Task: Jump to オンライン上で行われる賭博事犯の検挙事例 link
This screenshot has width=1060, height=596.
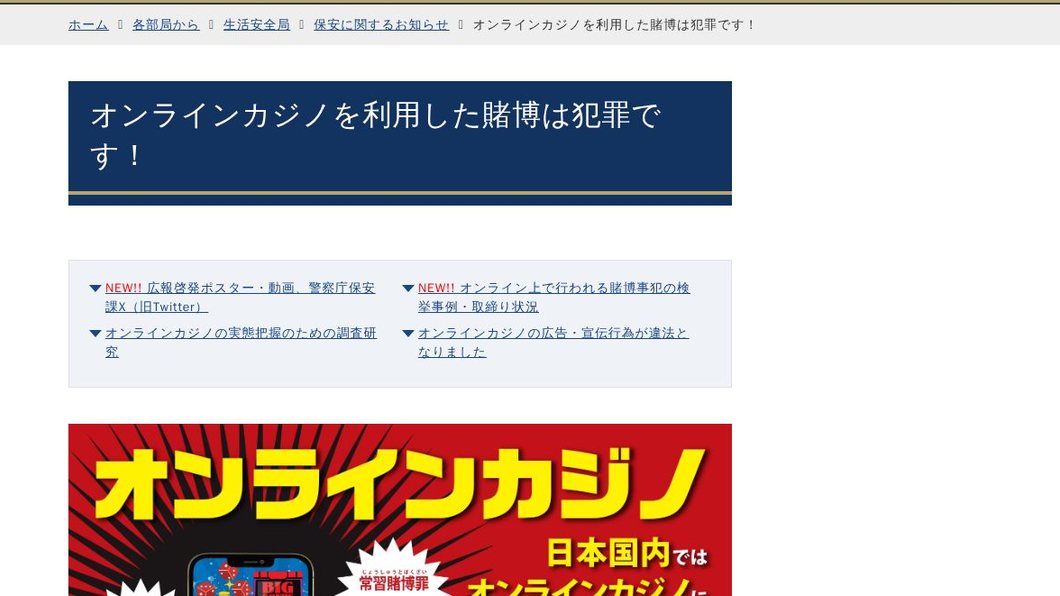Action: point(554,297)
